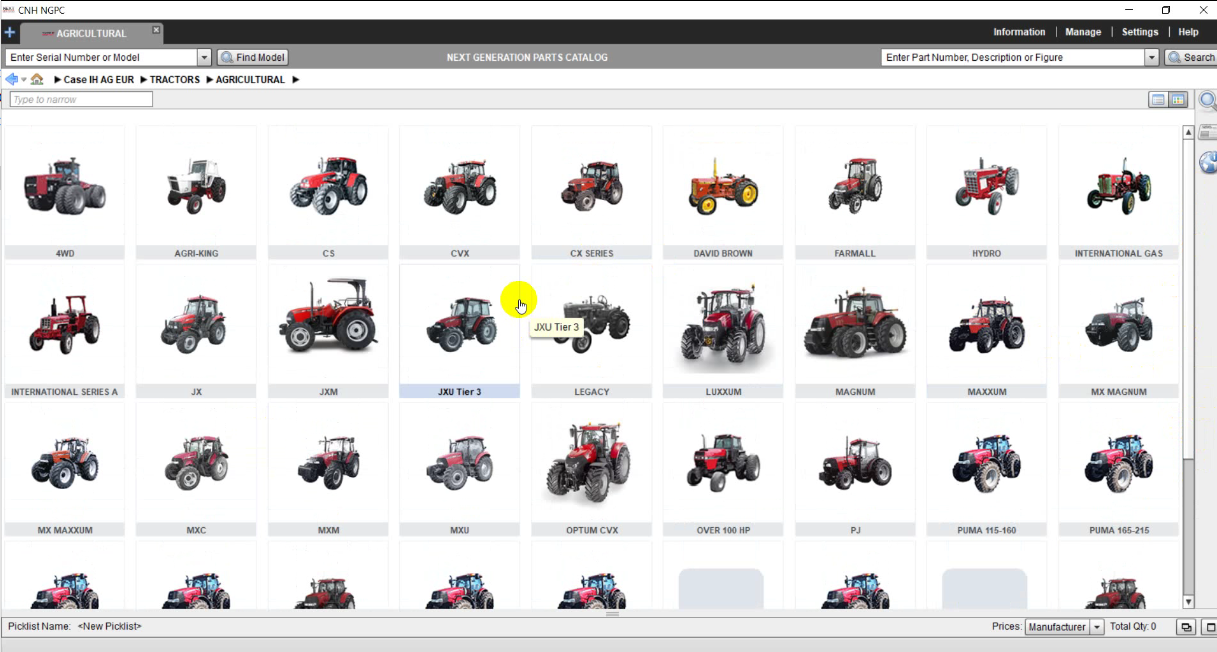Click the scrollbar up arrow
Viewport: 1217px width, 652px height.
1188,133
